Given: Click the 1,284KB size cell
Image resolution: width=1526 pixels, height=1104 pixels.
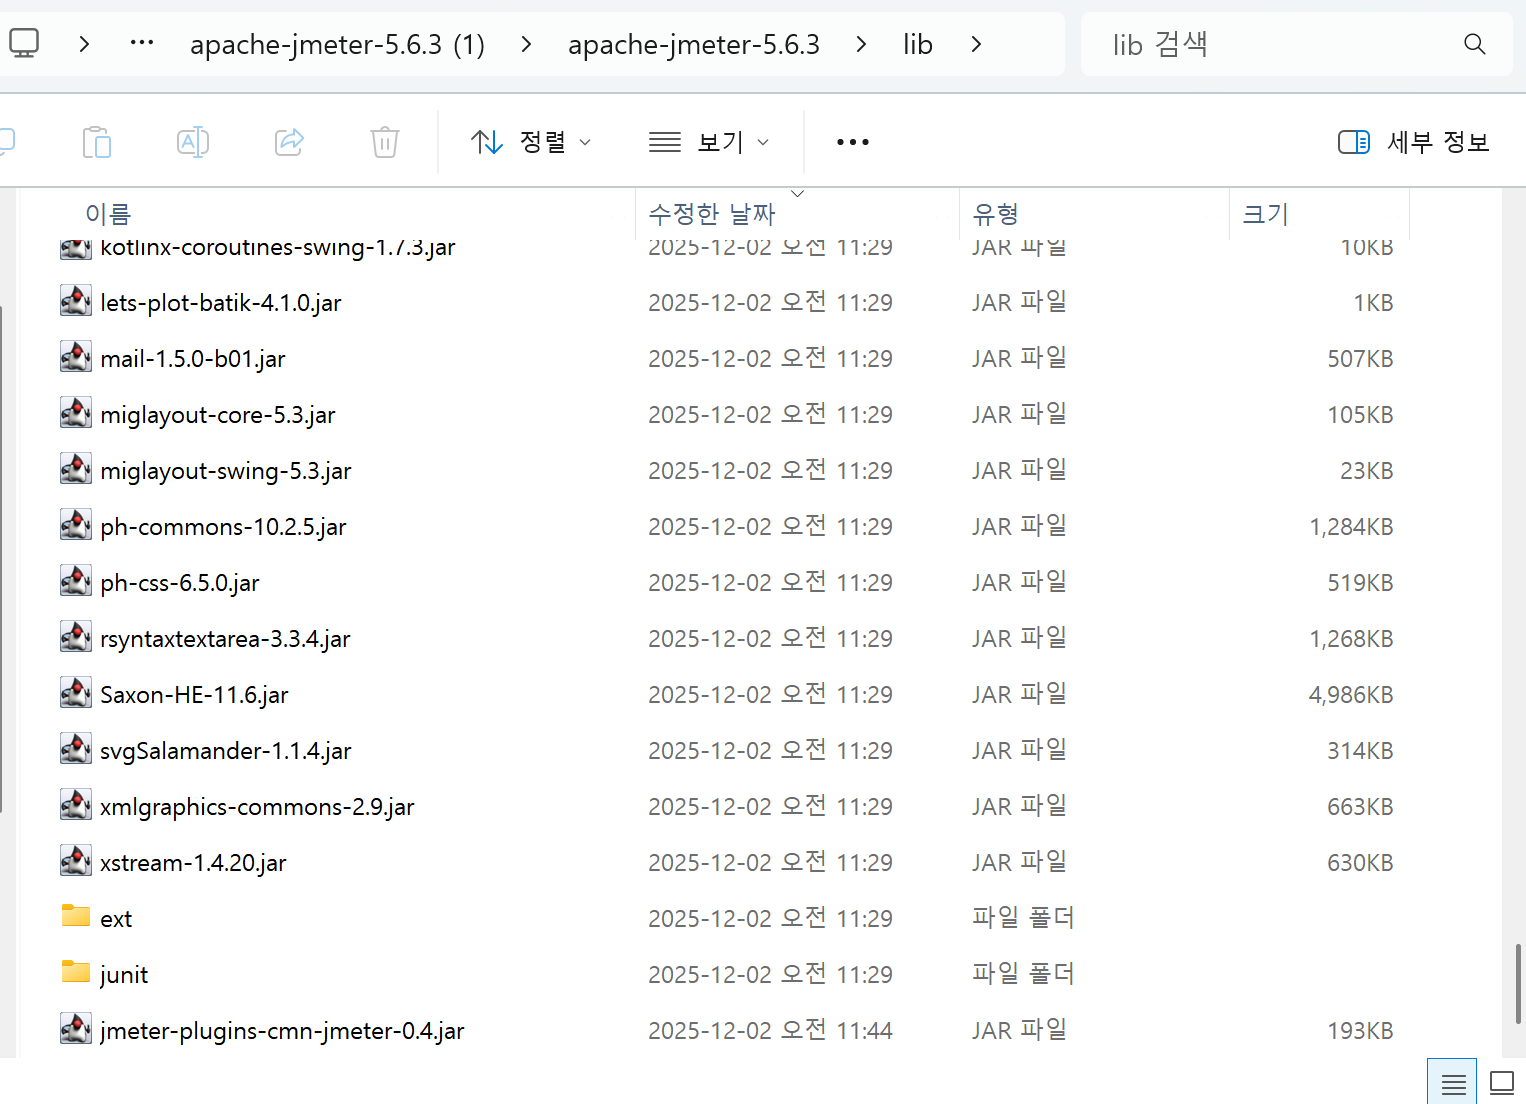Looking at the screenshot, I should [1351, 527].
